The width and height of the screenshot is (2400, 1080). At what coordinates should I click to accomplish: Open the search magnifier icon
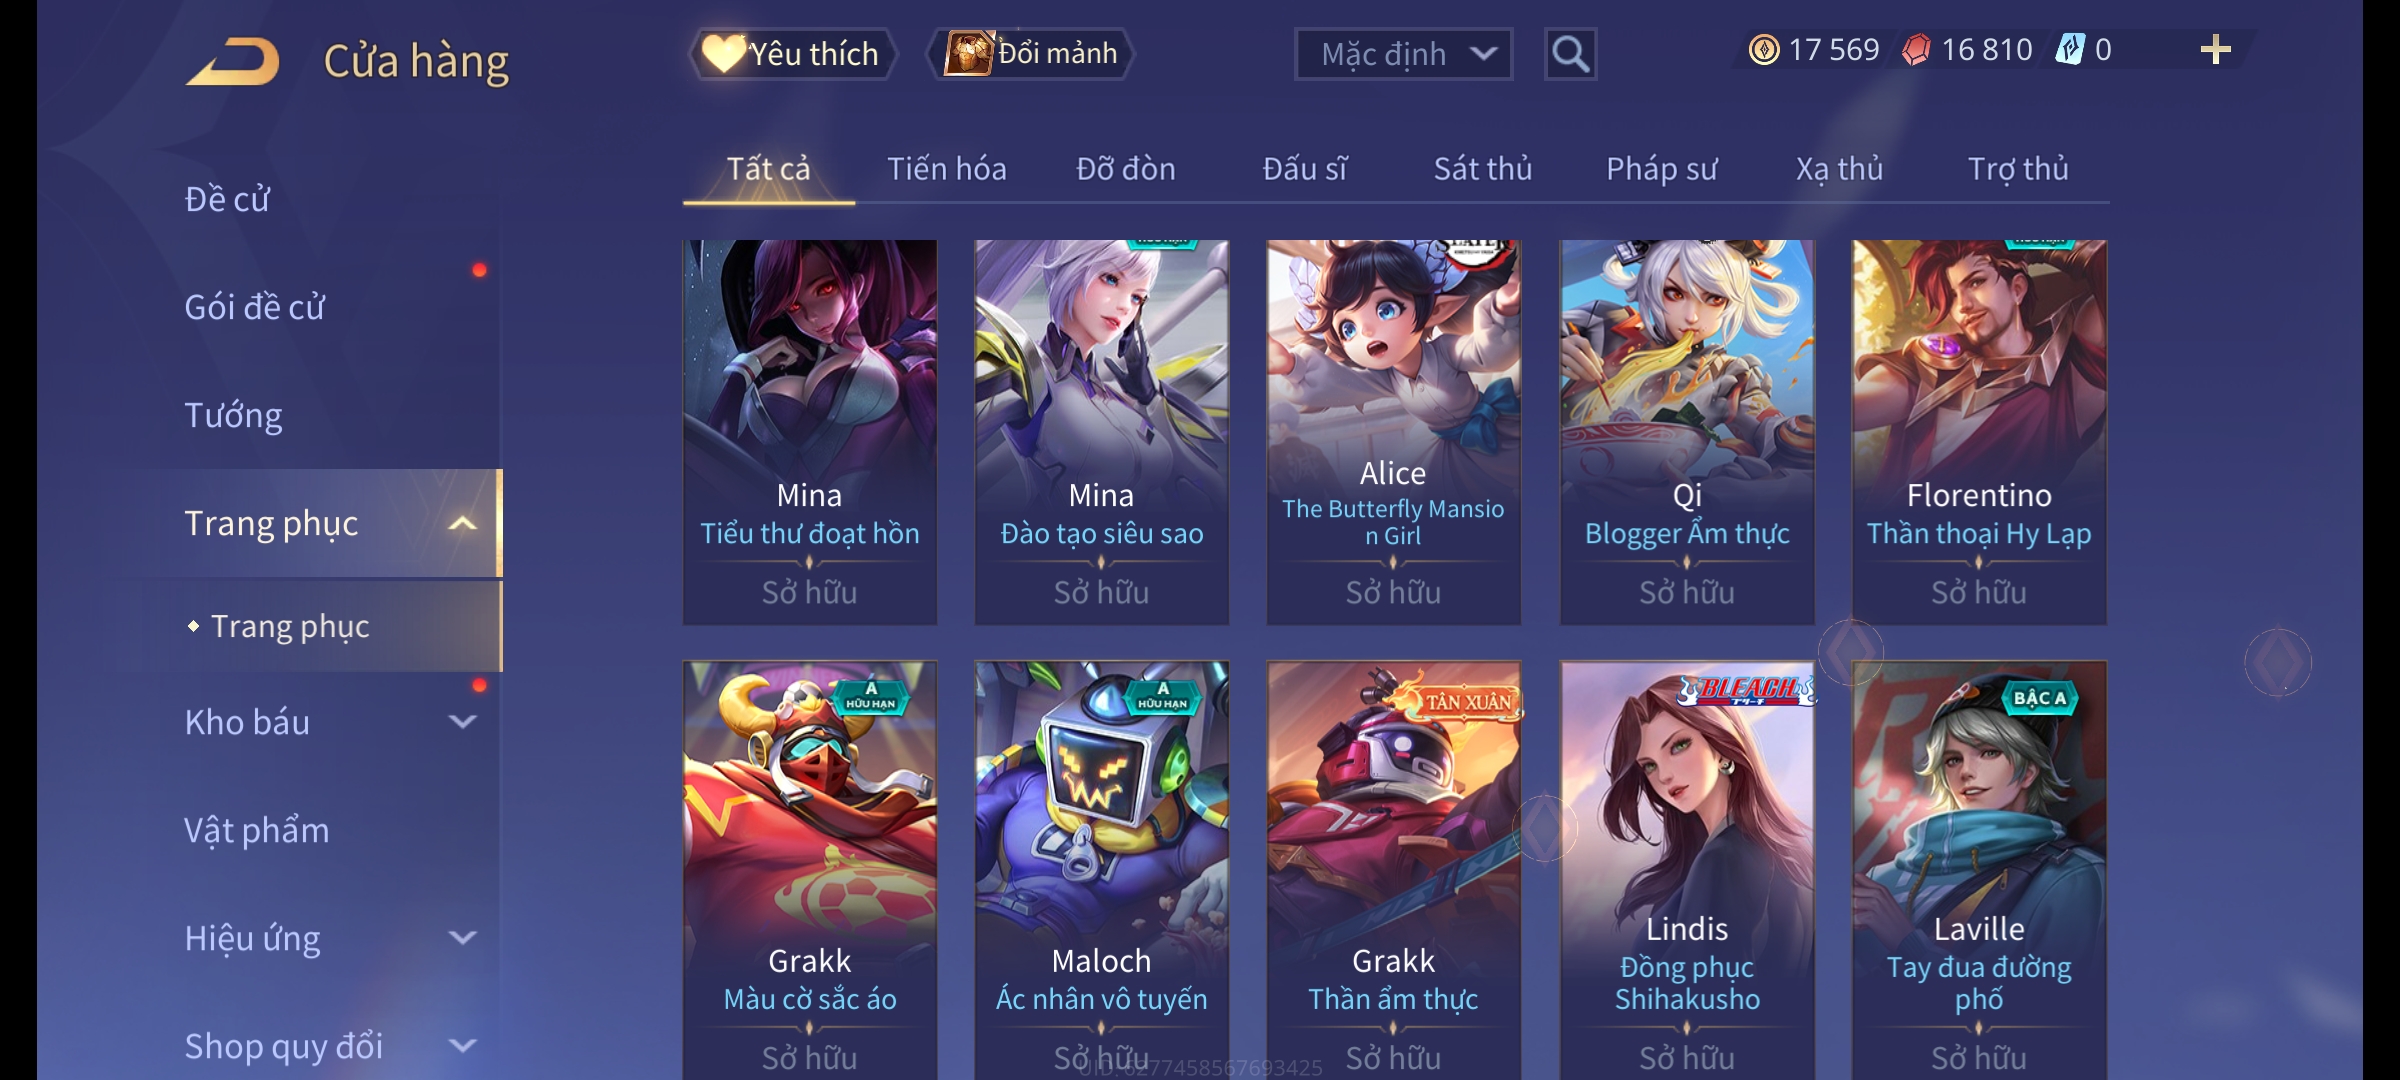1570,54
